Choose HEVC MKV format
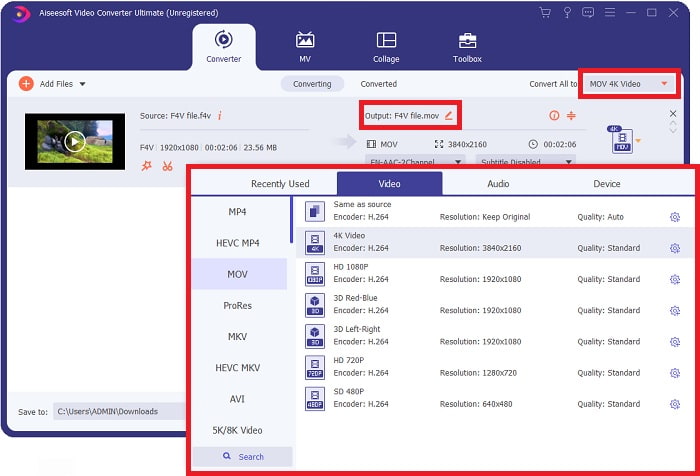Viewport: 700px width, 476px height. [240, 368]
